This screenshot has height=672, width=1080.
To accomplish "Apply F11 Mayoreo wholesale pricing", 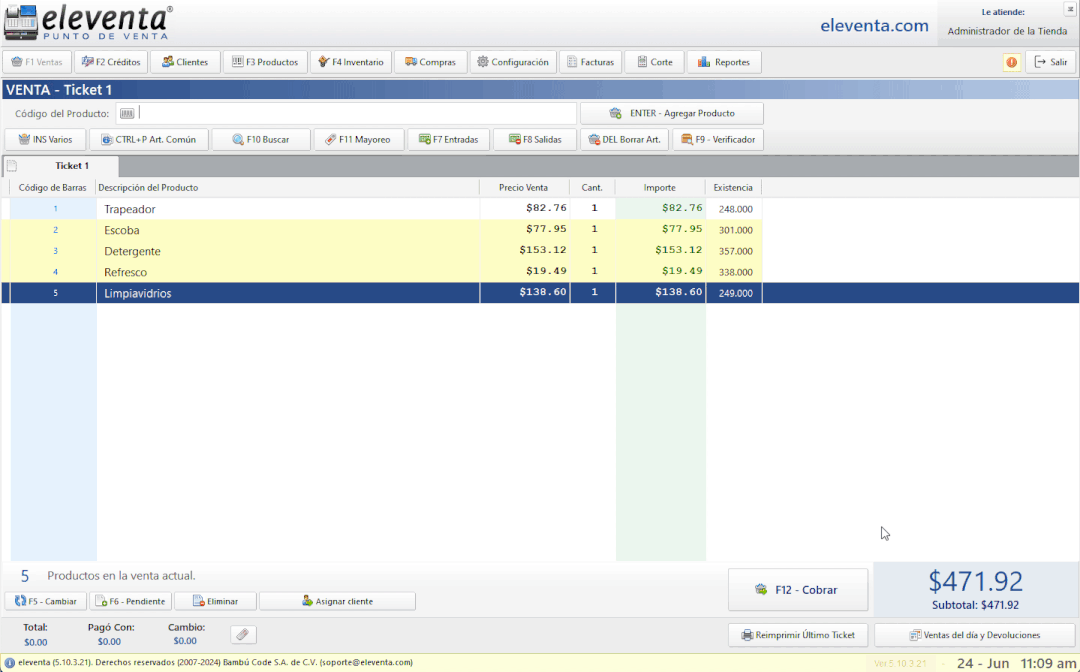I will pyautogui.click(x=357, y=140).
